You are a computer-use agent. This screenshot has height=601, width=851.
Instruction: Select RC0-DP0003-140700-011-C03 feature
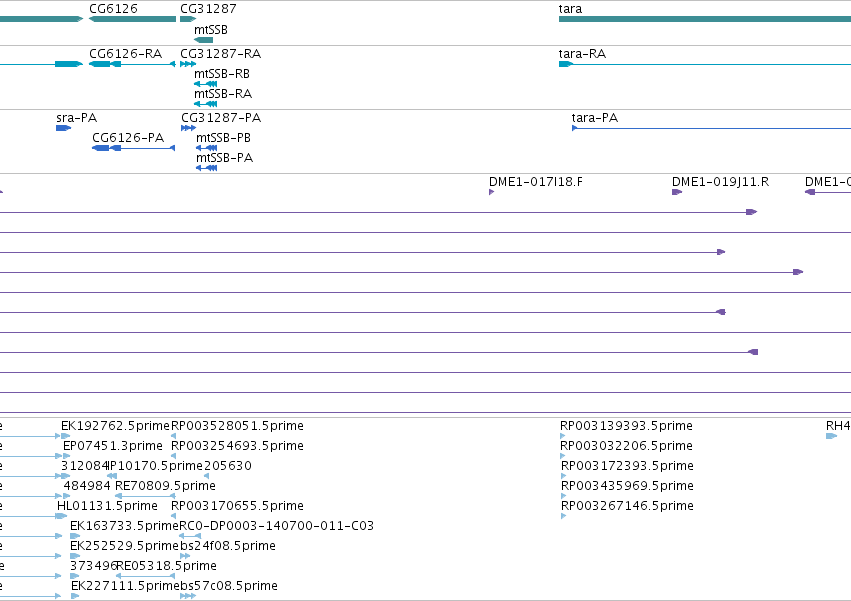tap(190, 536)
